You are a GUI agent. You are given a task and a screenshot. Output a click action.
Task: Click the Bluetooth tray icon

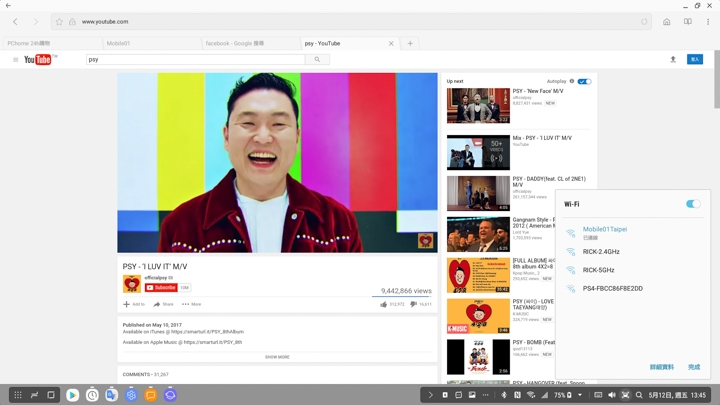(504, 395)
